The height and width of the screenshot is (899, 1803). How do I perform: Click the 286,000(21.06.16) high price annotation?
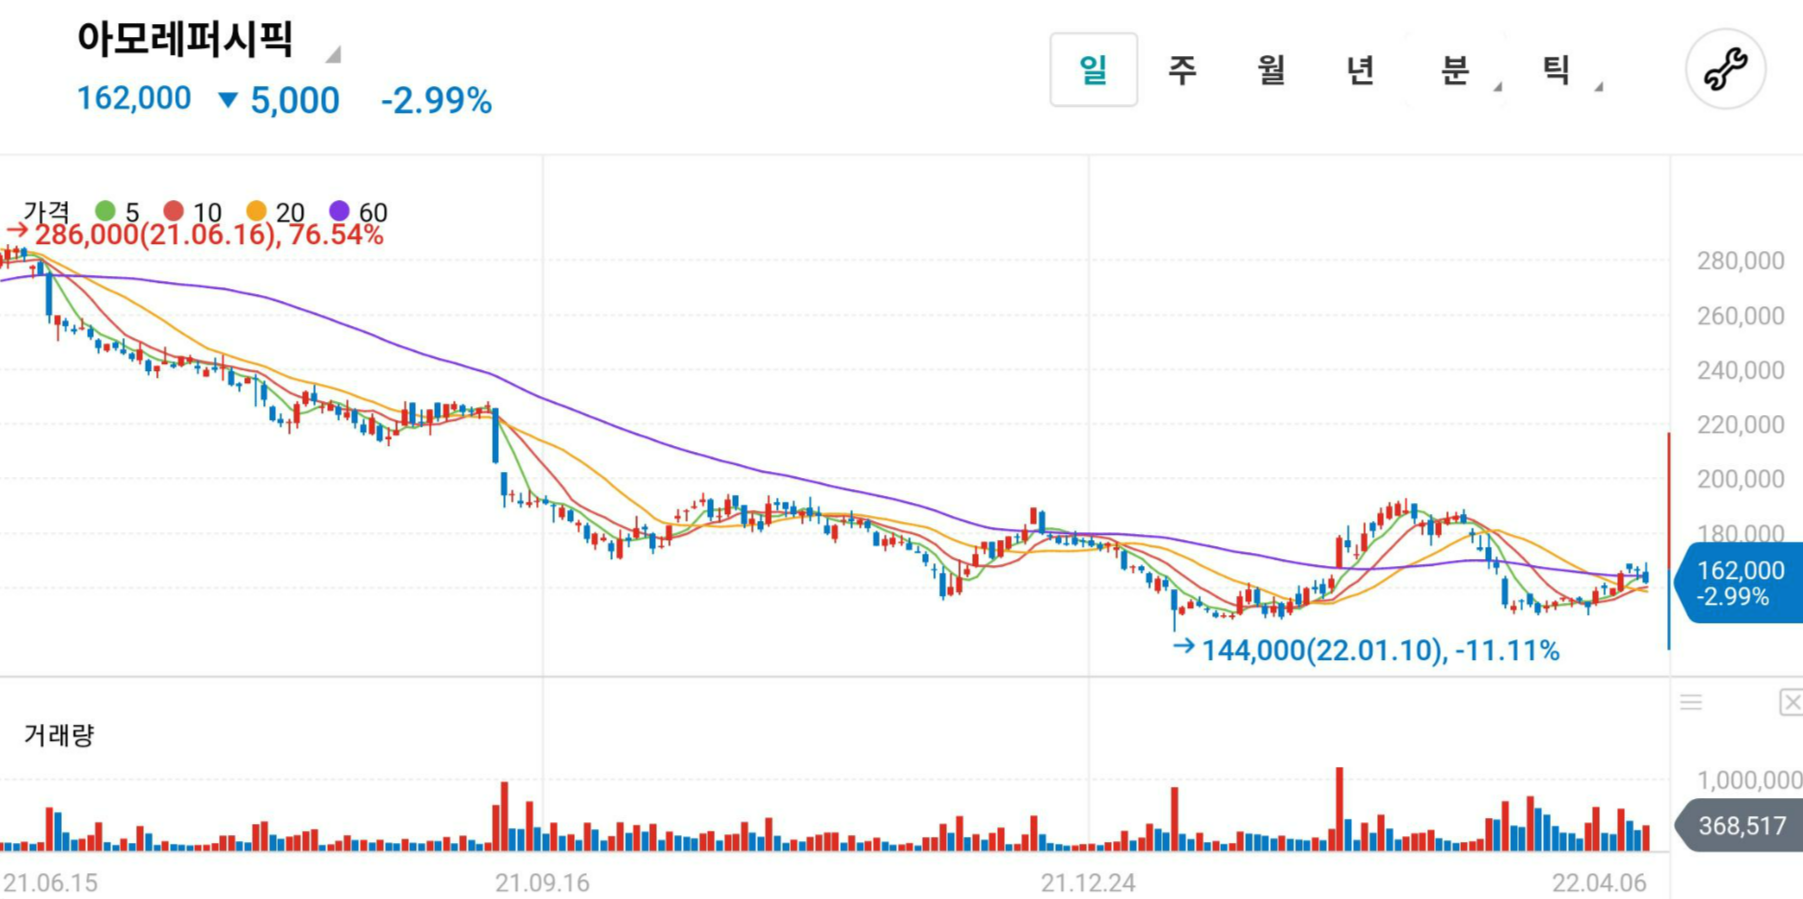[x=196, y=234]
